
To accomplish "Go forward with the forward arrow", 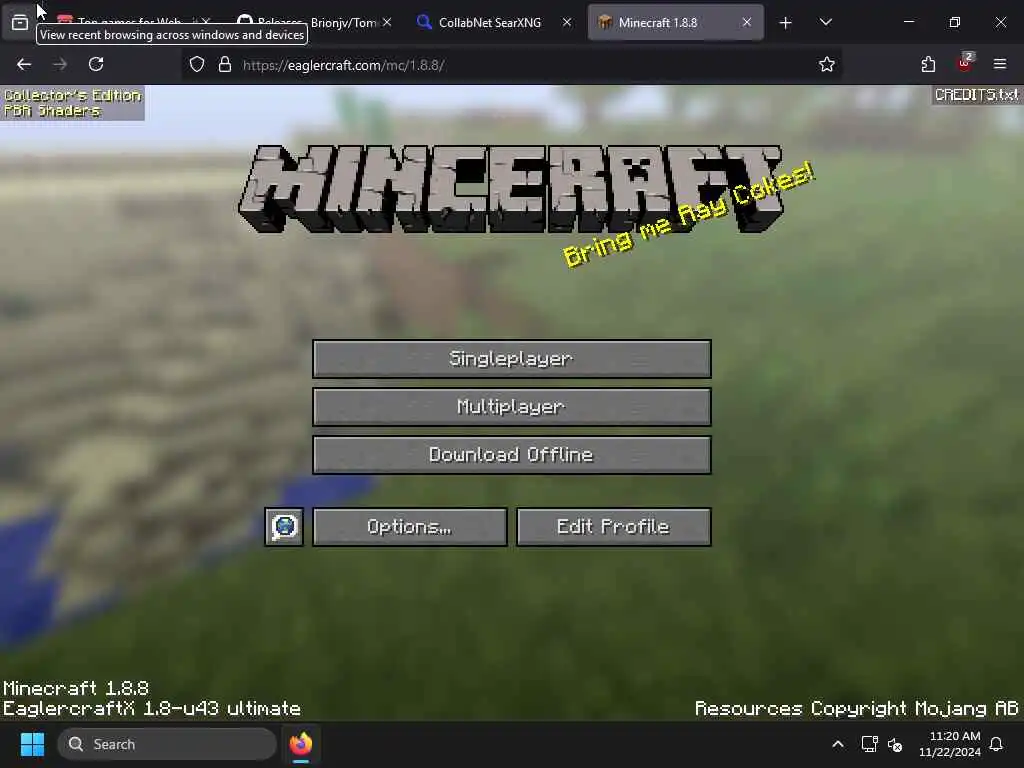I will click(x=60, y=64).
